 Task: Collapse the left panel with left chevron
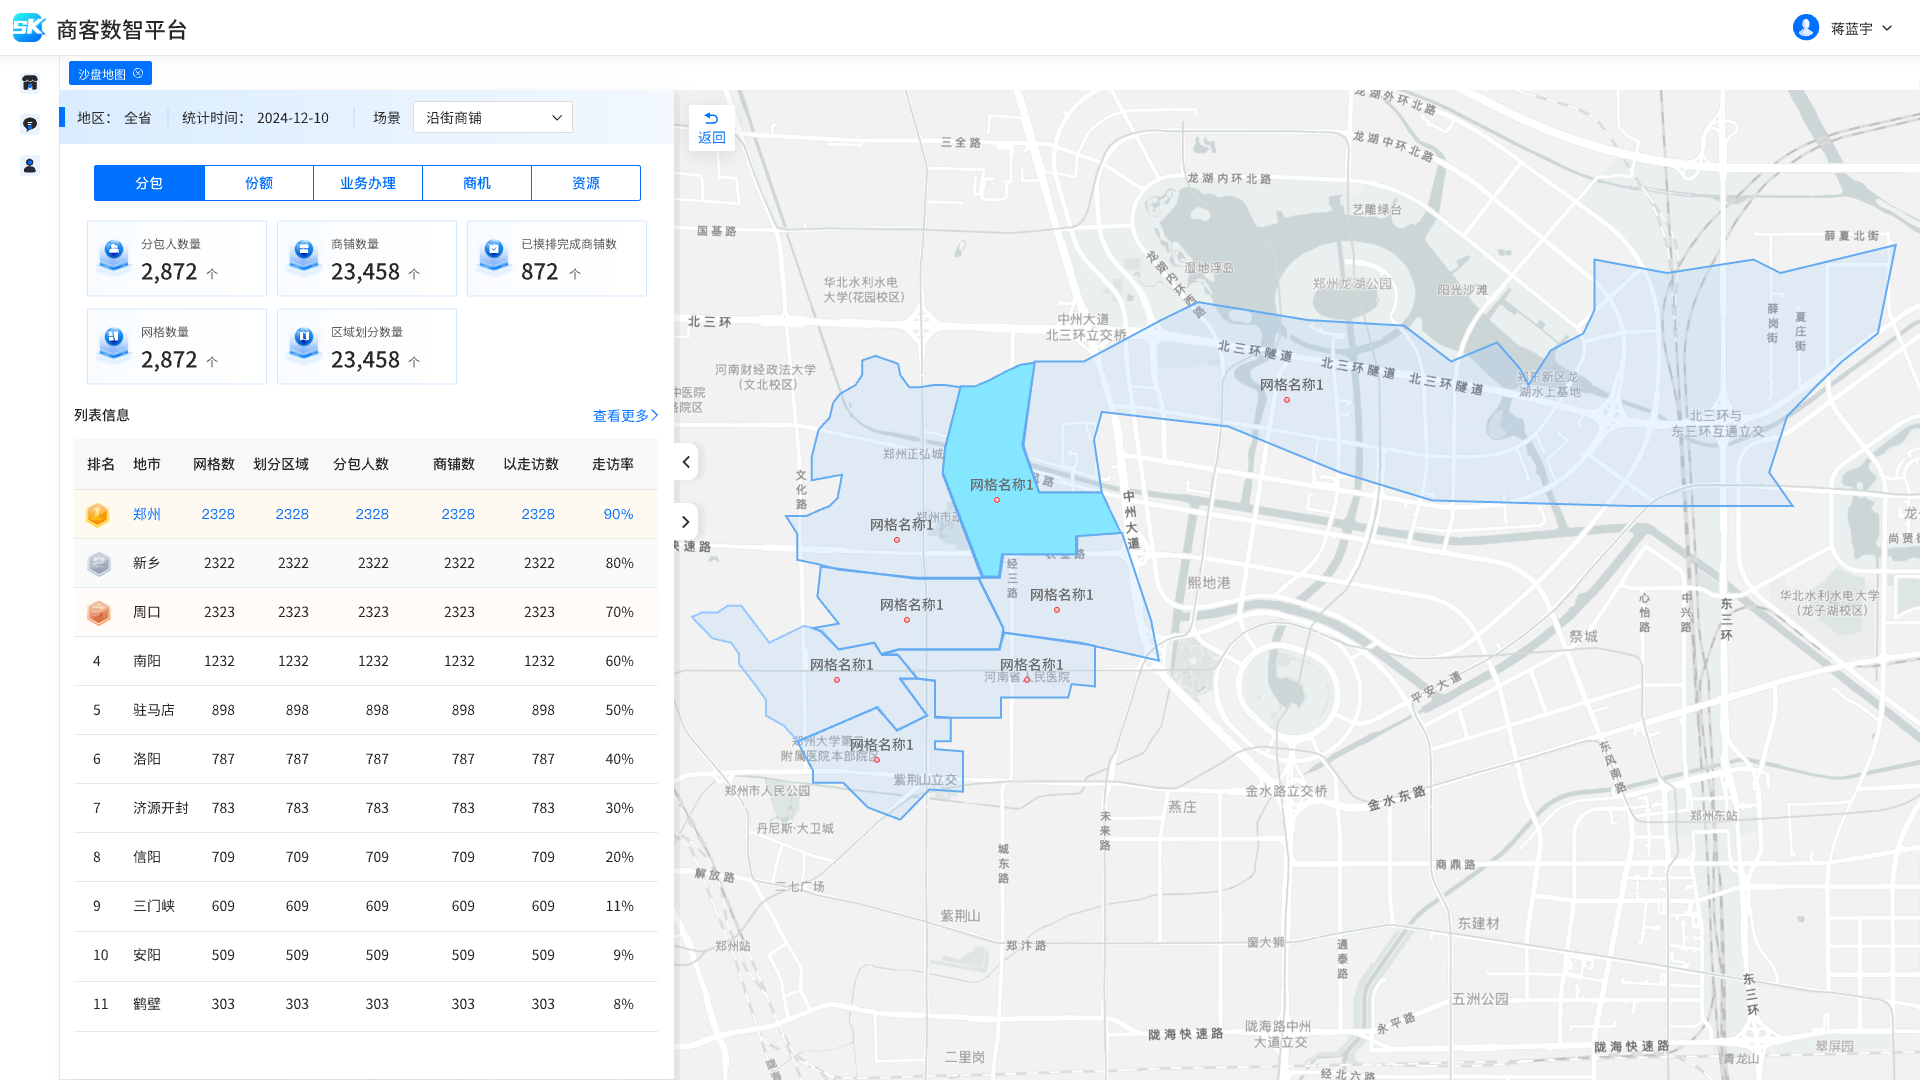tap(686, 462)
